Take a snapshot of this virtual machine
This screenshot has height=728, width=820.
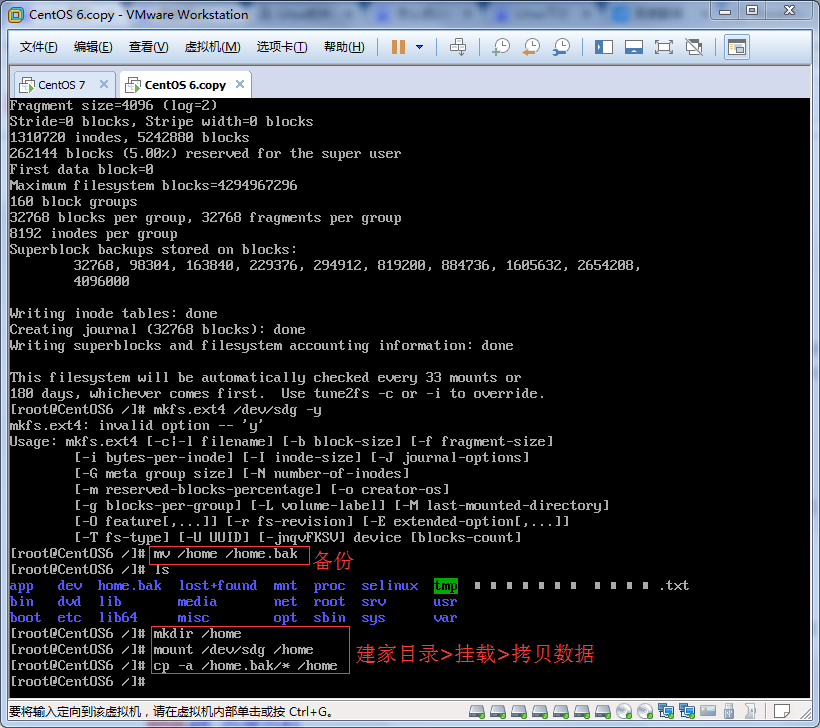point(500,47)
